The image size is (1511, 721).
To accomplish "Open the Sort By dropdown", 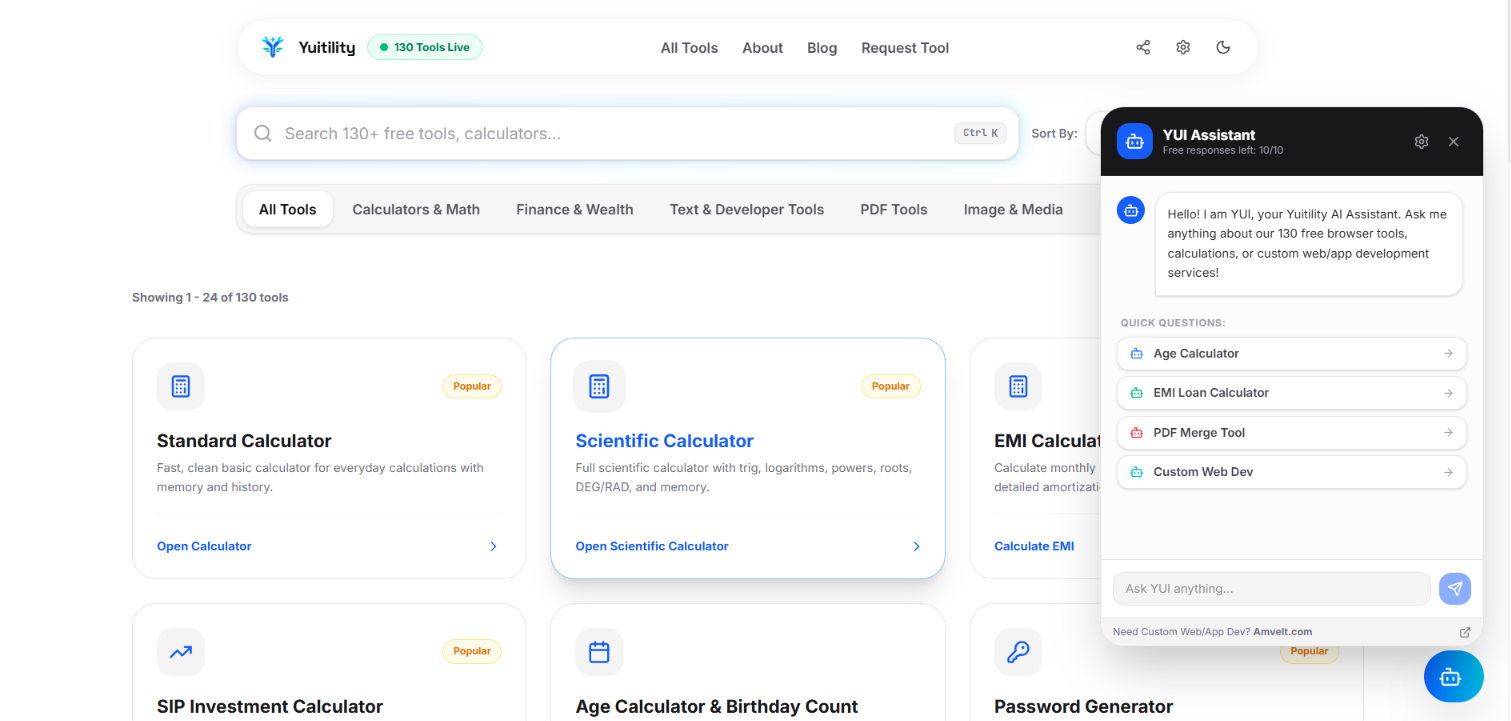I will (1092, 133).
